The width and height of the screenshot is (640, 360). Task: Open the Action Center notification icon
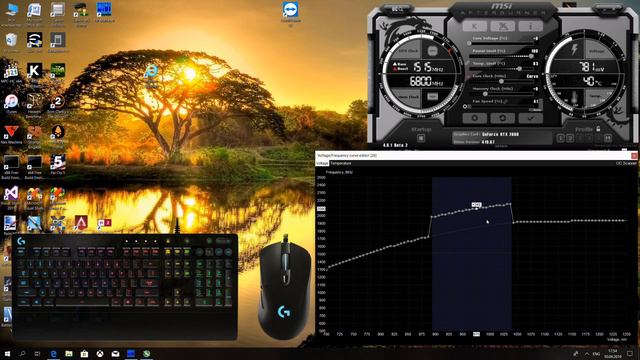tap(630, 353)
